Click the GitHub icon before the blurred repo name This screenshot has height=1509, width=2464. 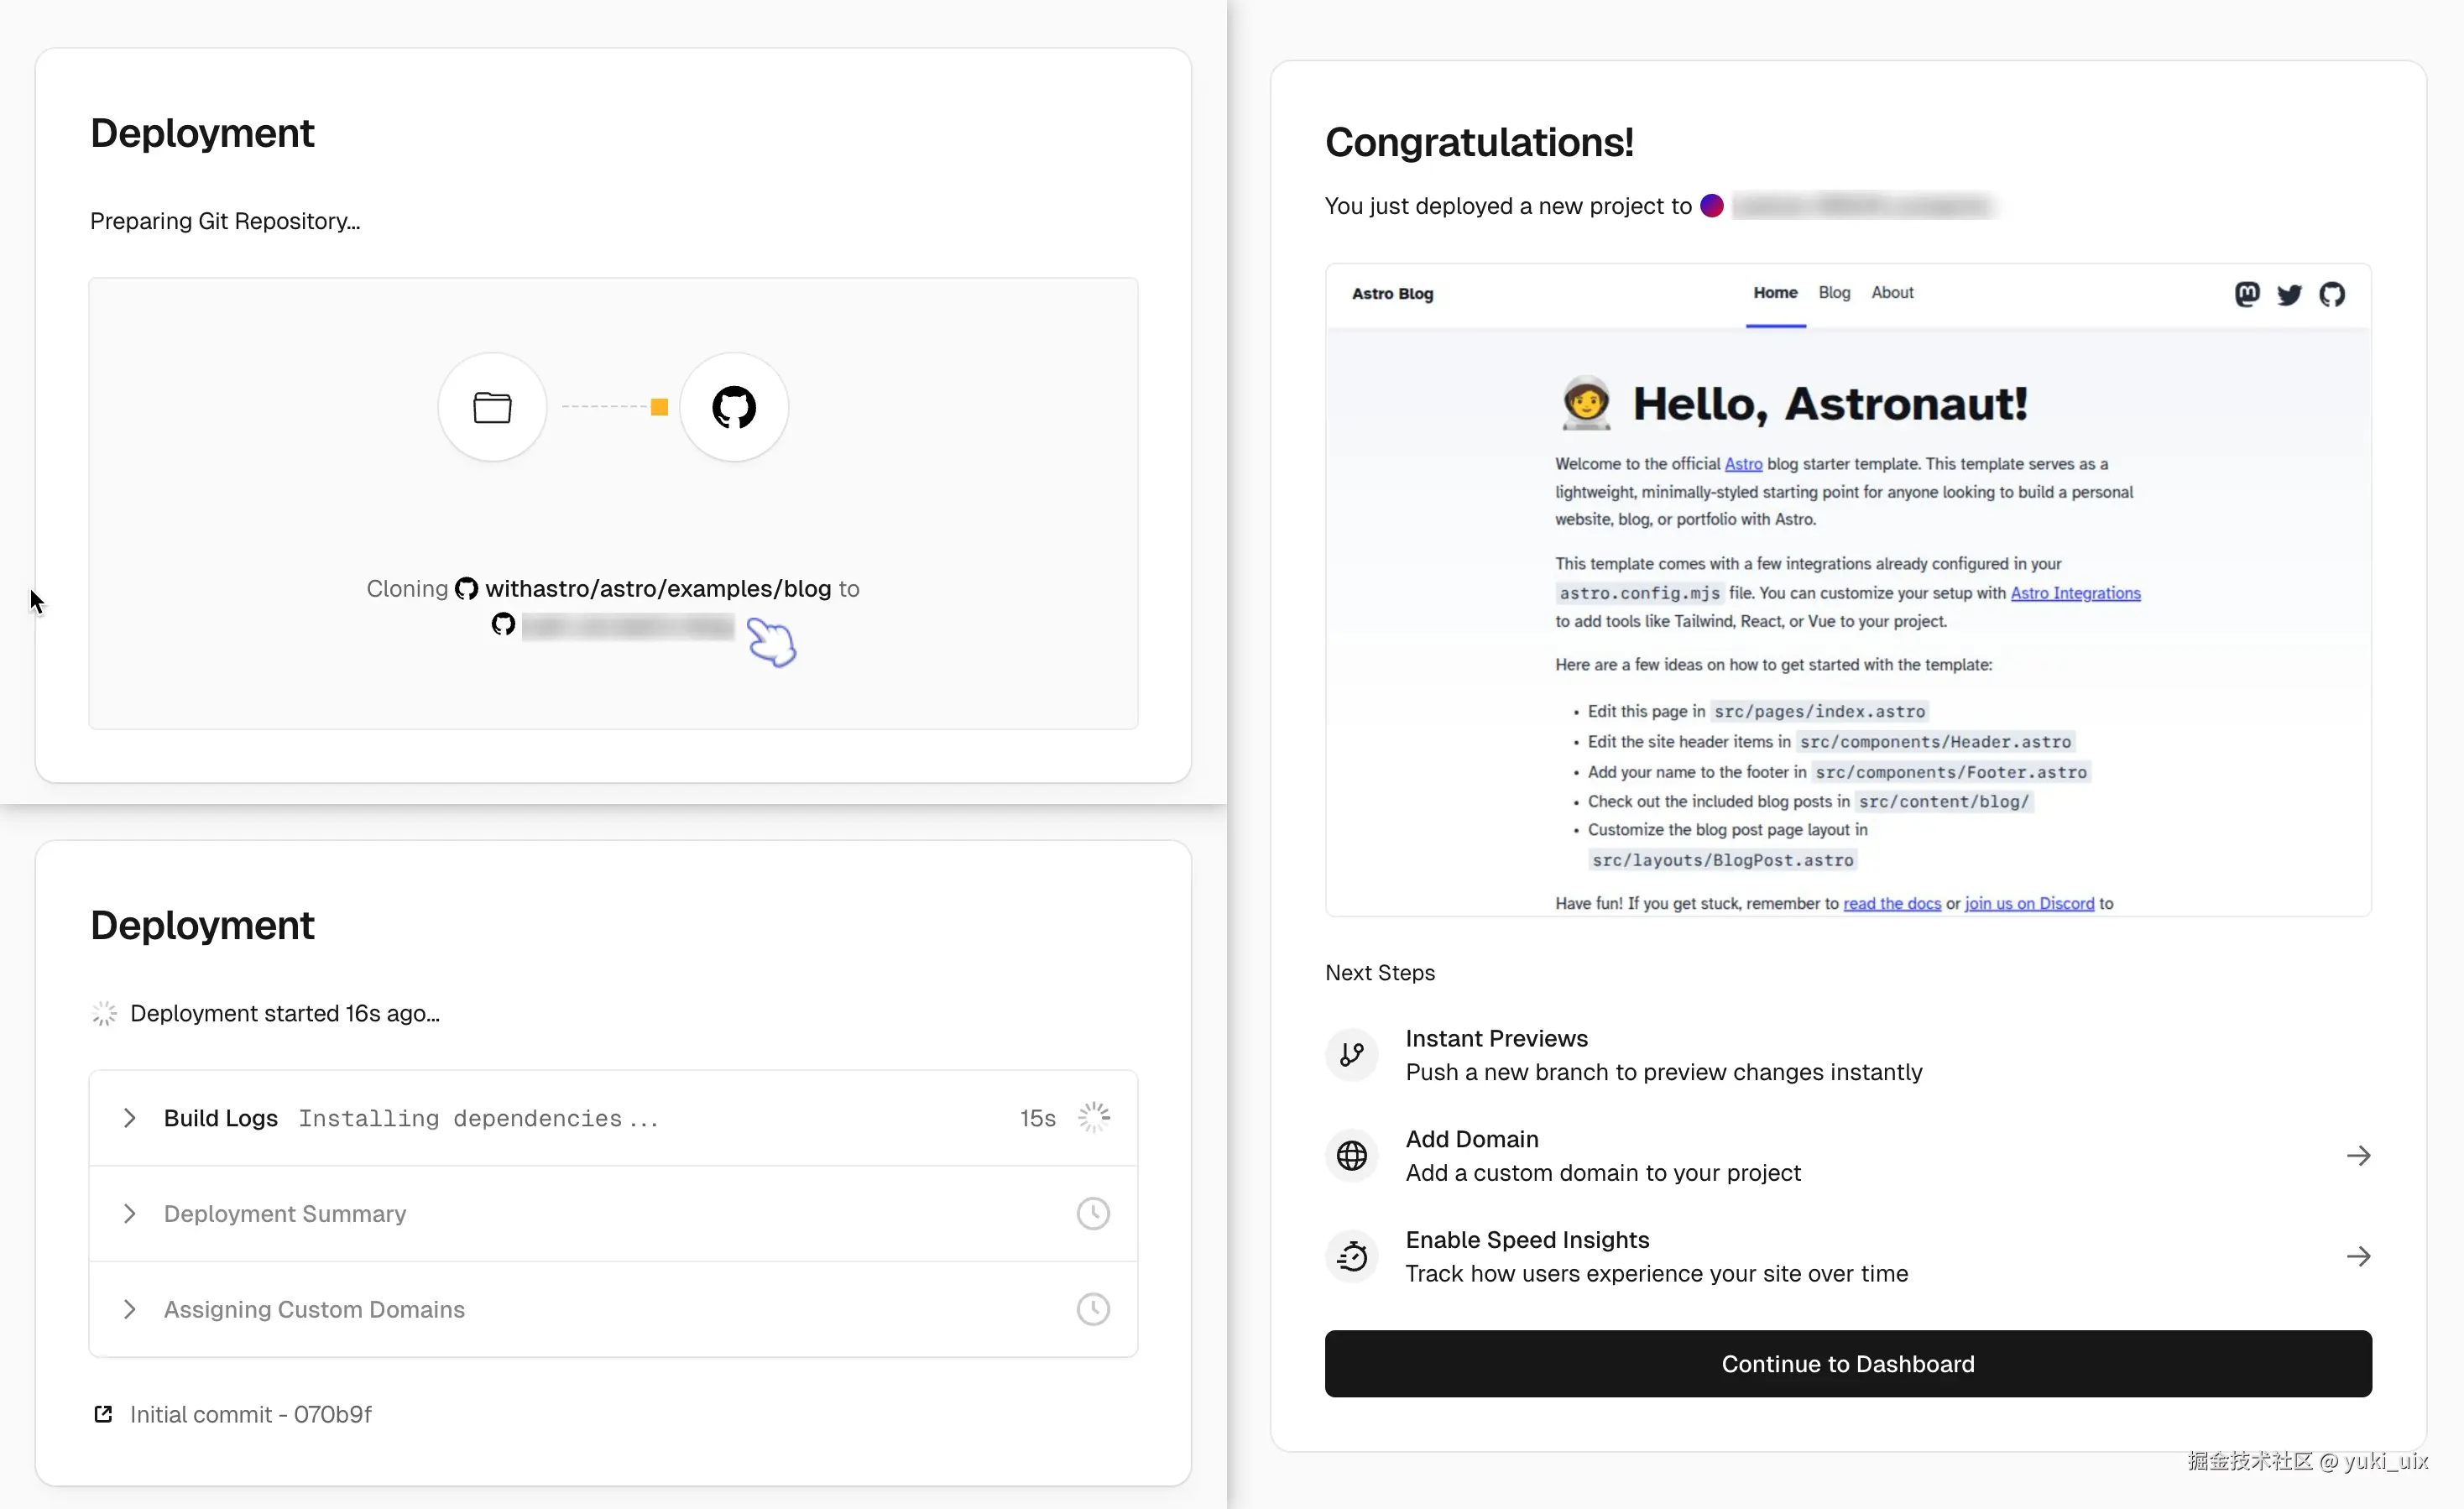click(x=503, y=625)
